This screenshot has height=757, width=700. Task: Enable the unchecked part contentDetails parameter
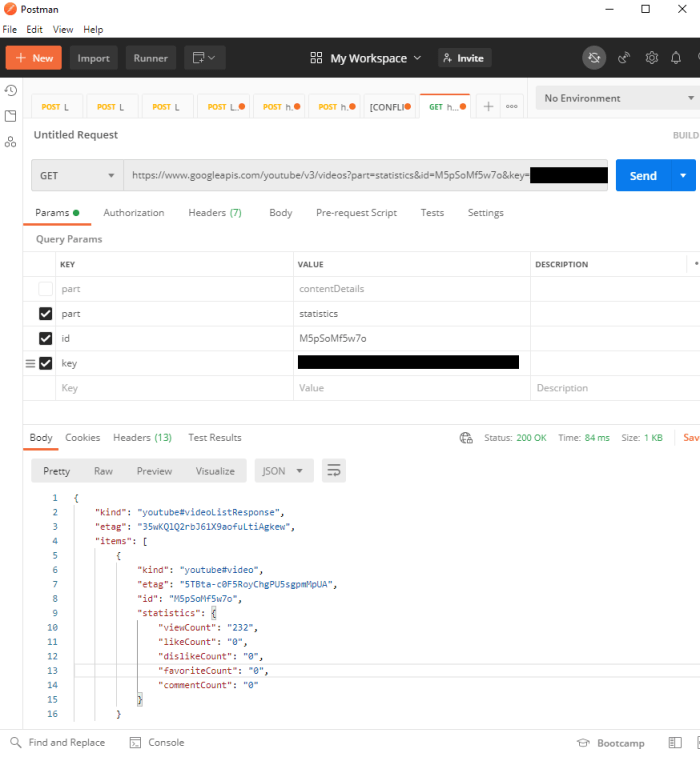pos(45,289)
